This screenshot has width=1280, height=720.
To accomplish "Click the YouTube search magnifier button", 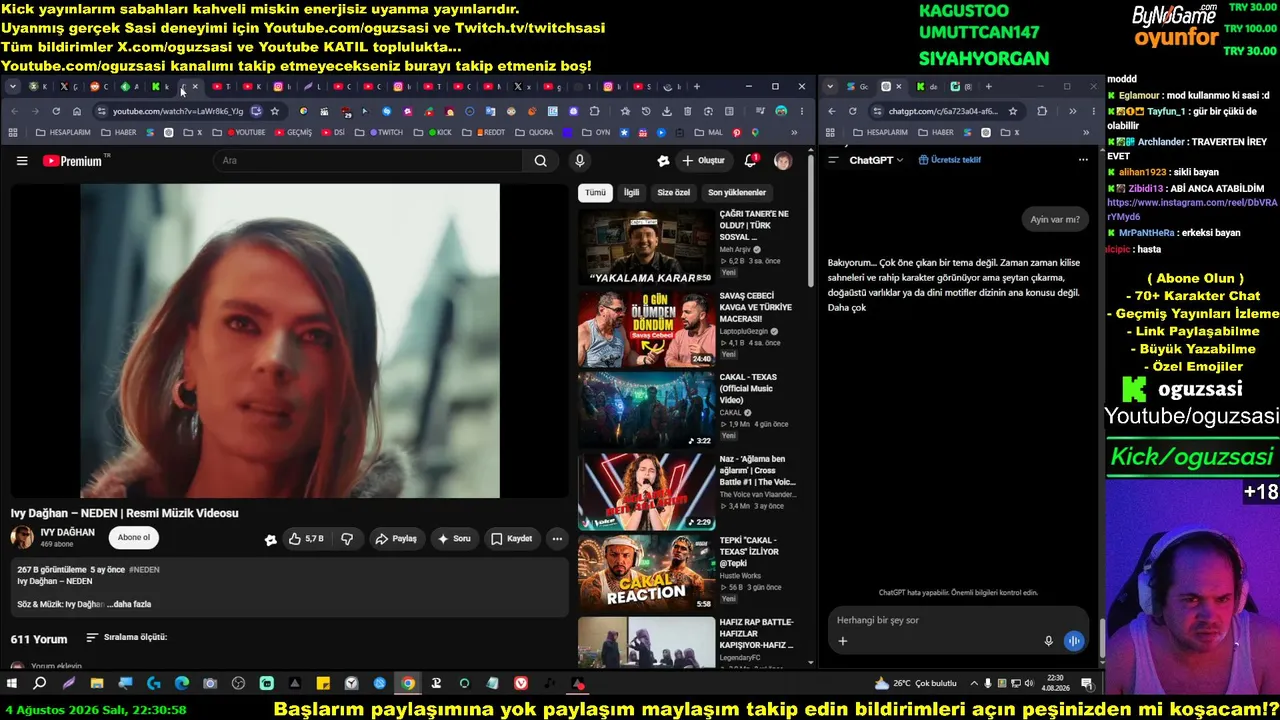I will click(540, 160).
